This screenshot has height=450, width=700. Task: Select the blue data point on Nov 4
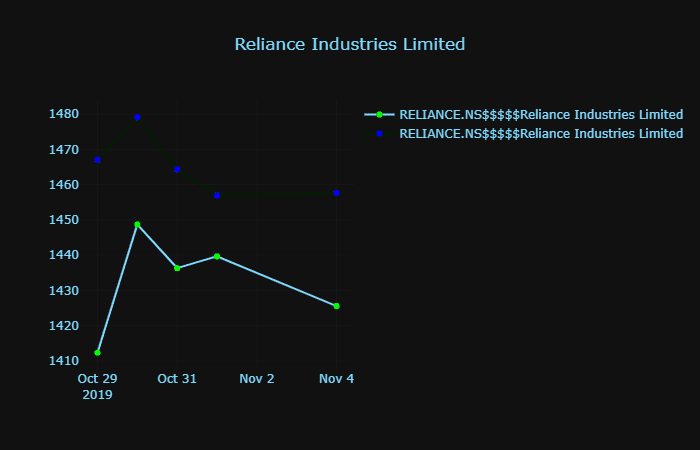337,193
